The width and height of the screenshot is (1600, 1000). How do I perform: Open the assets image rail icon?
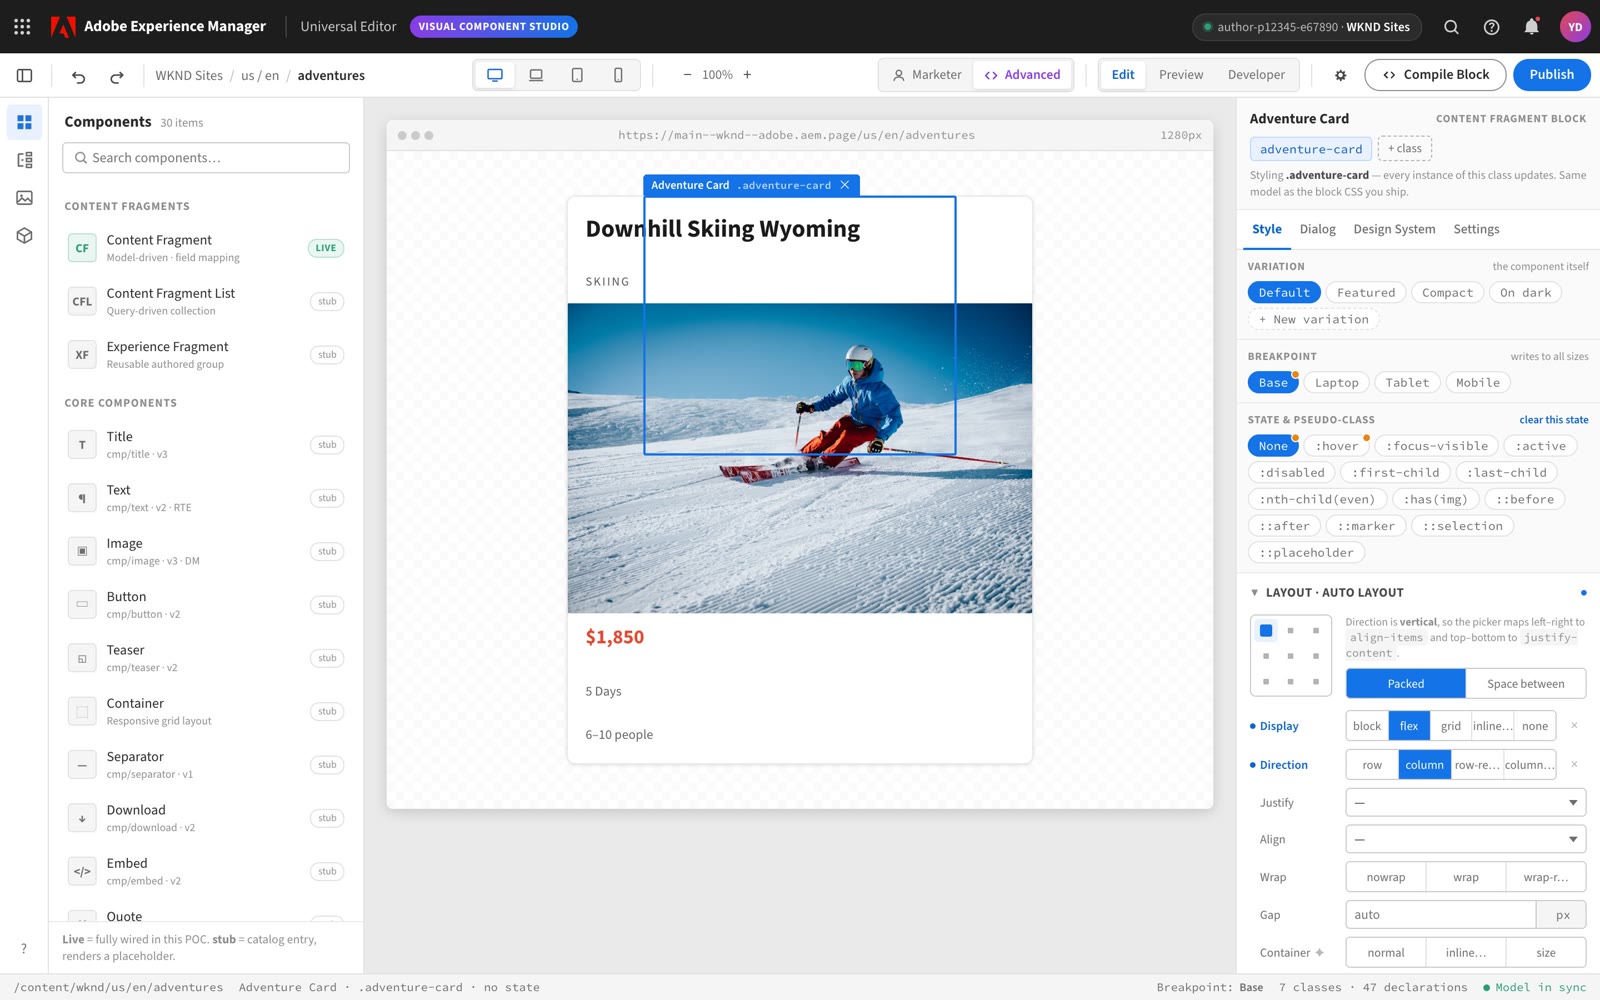pos(25,198)
